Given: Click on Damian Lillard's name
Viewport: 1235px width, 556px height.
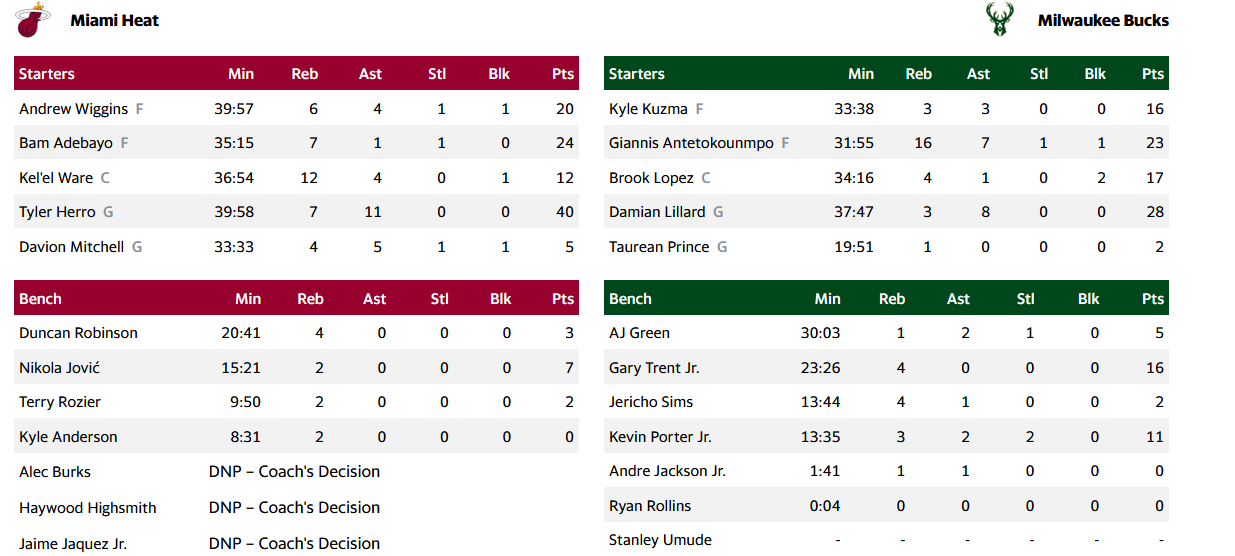Looking at the screenshot, I should 657,212.
